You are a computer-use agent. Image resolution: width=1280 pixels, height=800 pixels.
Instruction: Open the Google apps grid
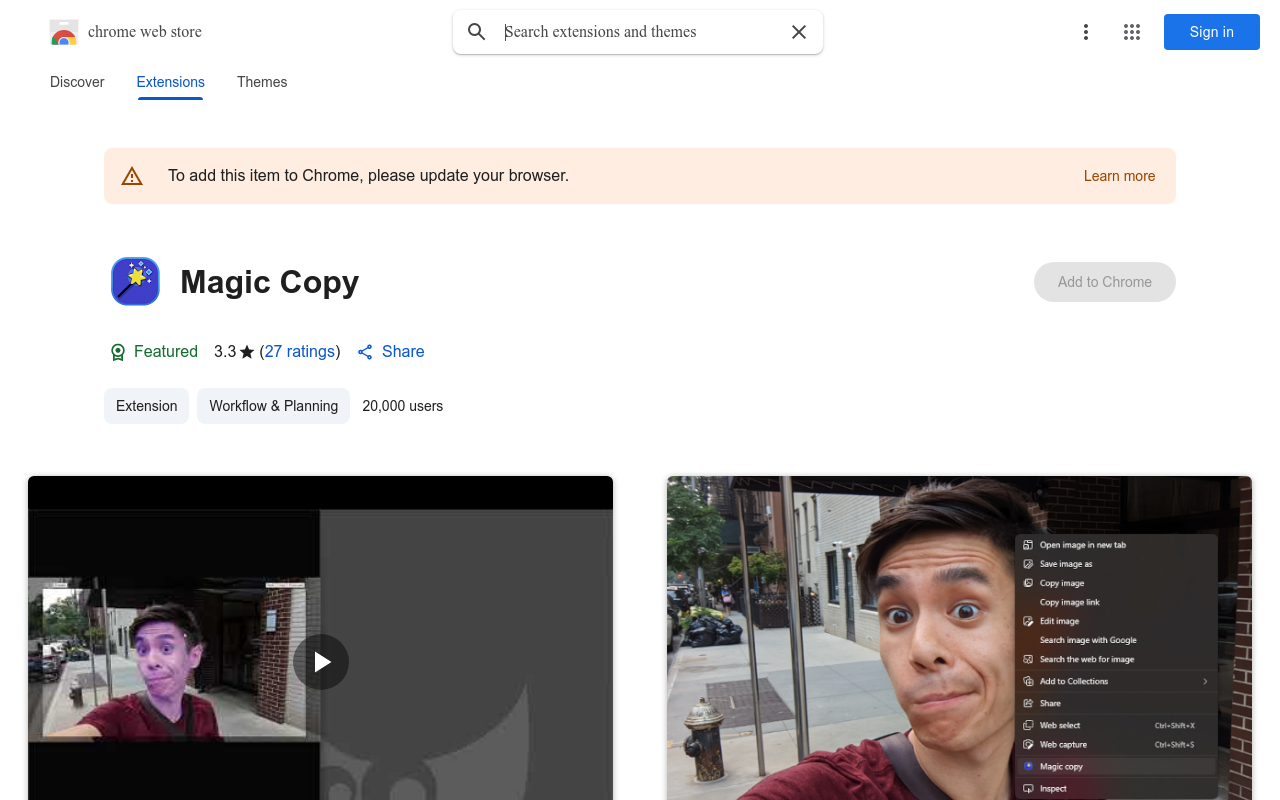tap(1132, 32)
